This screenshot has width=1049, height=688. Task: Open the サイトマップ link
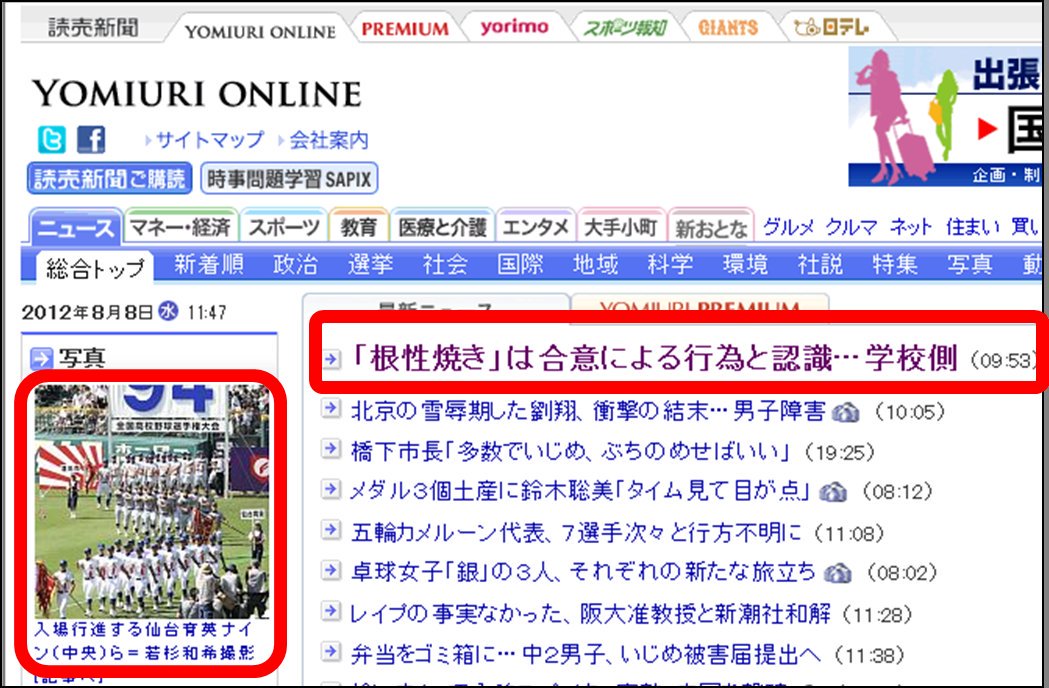coord(209,140)
